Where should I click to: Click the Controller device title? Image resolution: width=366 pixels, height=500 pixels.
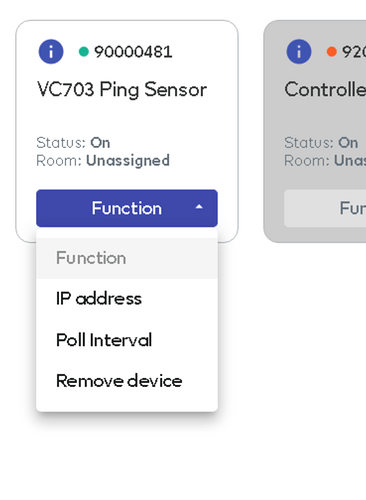point(325,90)
